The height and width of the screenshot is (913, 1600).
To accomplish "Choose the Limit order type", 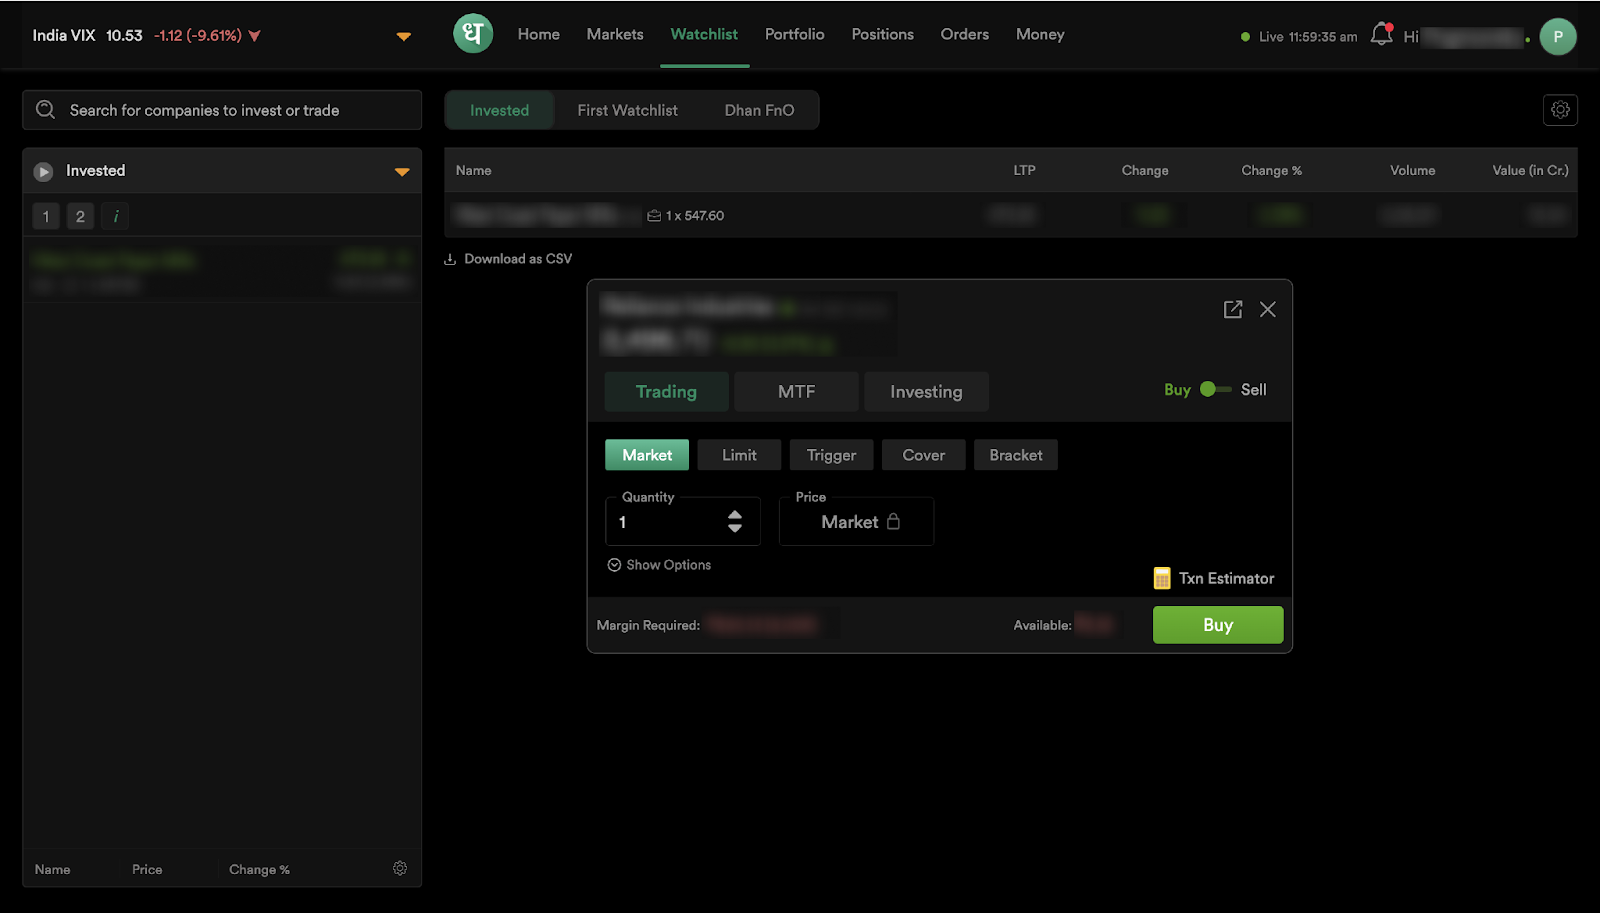I will click(739, 455).
